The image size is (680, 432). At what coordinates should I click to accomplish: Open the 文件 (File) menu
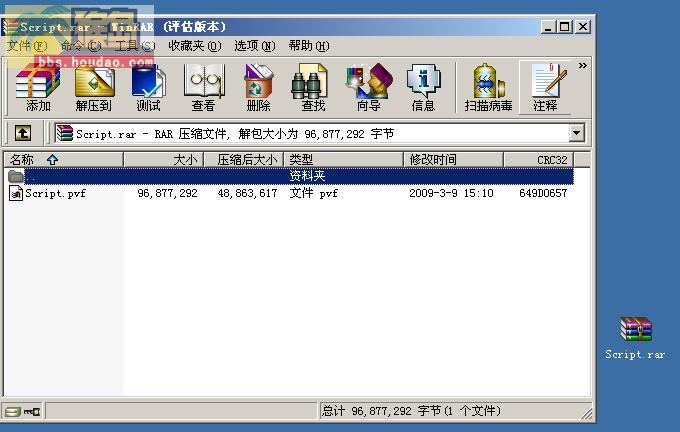coord(27,46)
